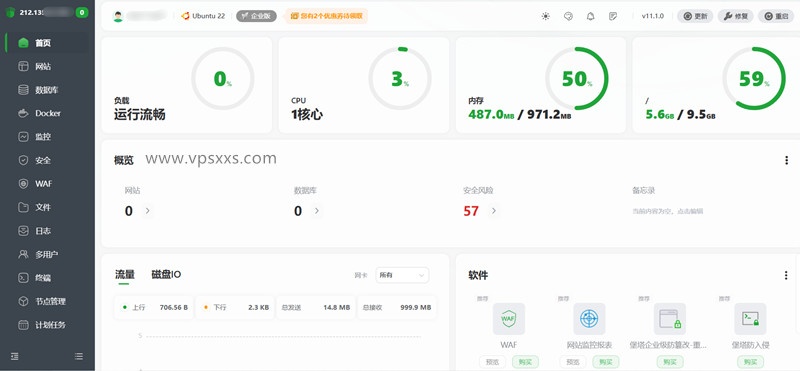Click the 日志 sidebar icon
The width and height of the screenshot is (800, 371).
click(23, 231)
